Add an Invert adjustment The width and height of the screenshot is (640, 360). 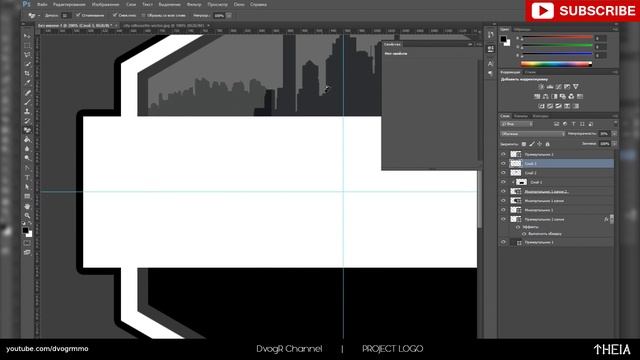coord(542,106)
